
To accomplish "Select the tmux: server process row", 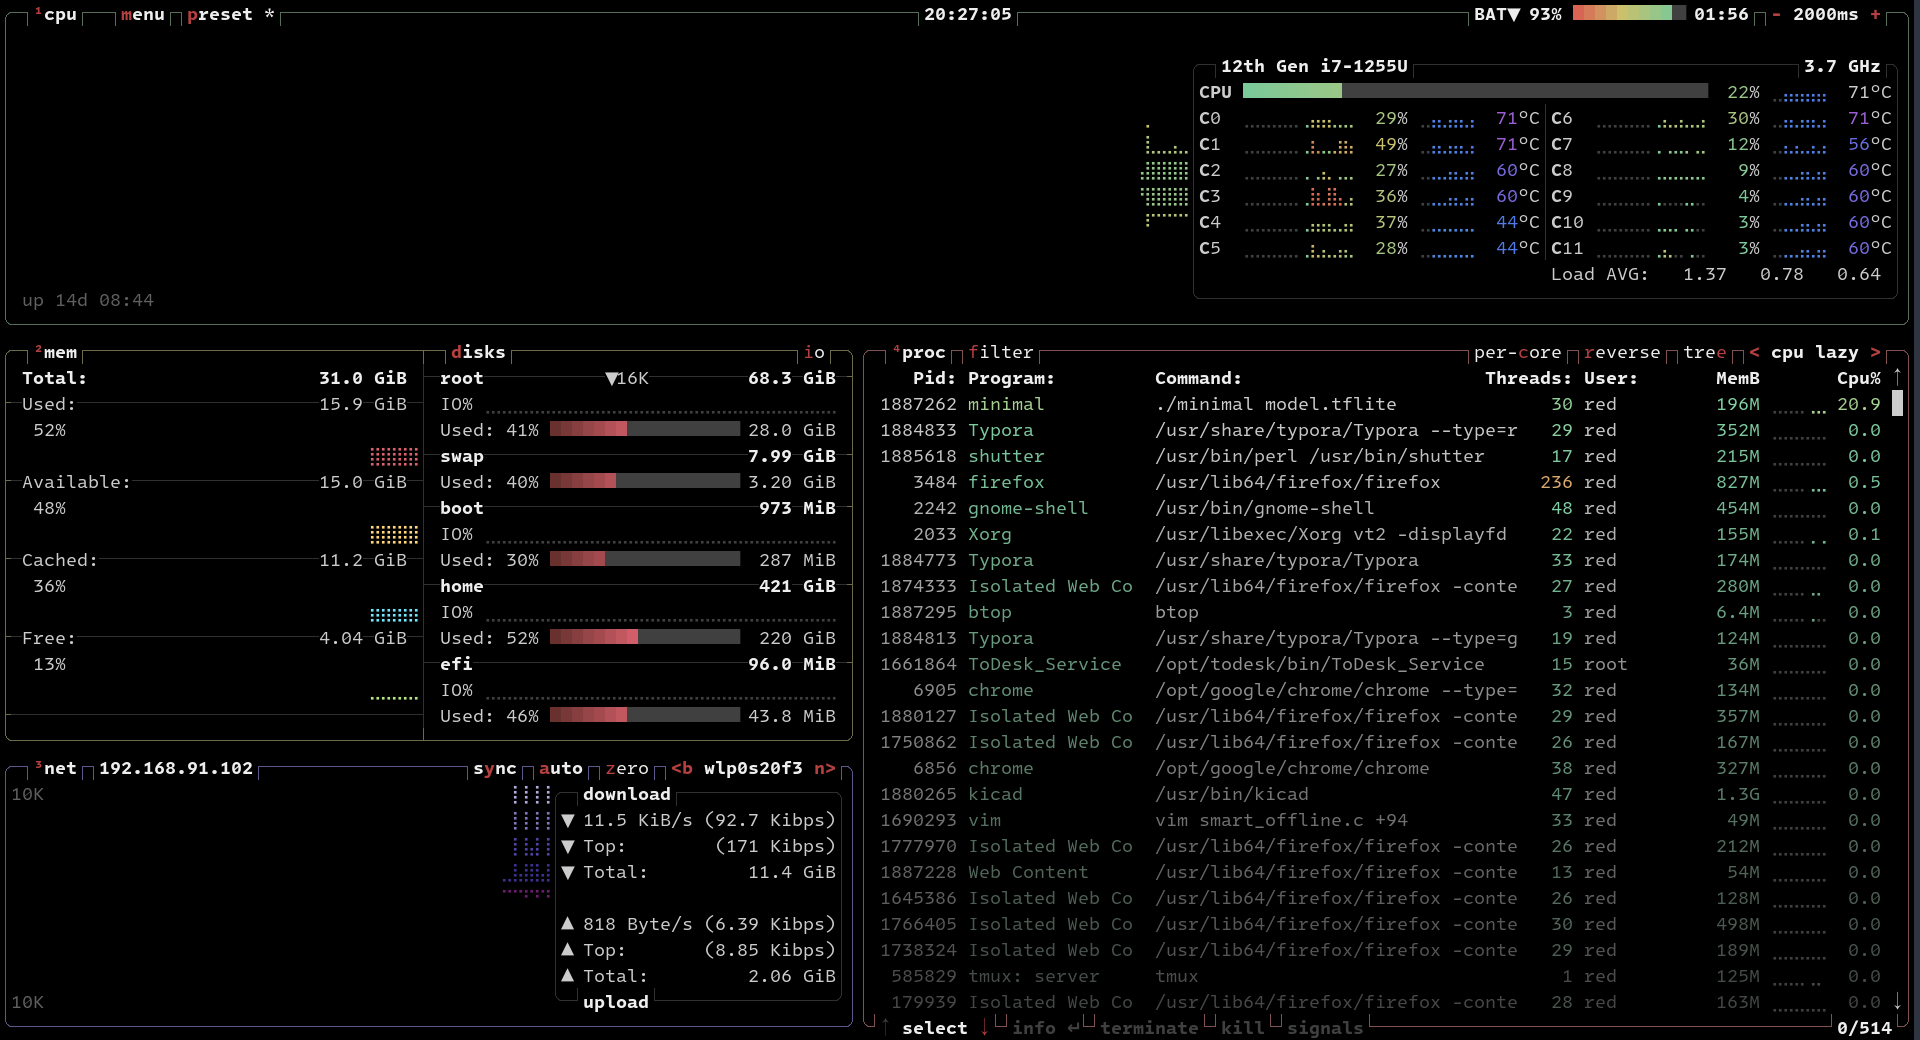I will tap(1380, 976).
